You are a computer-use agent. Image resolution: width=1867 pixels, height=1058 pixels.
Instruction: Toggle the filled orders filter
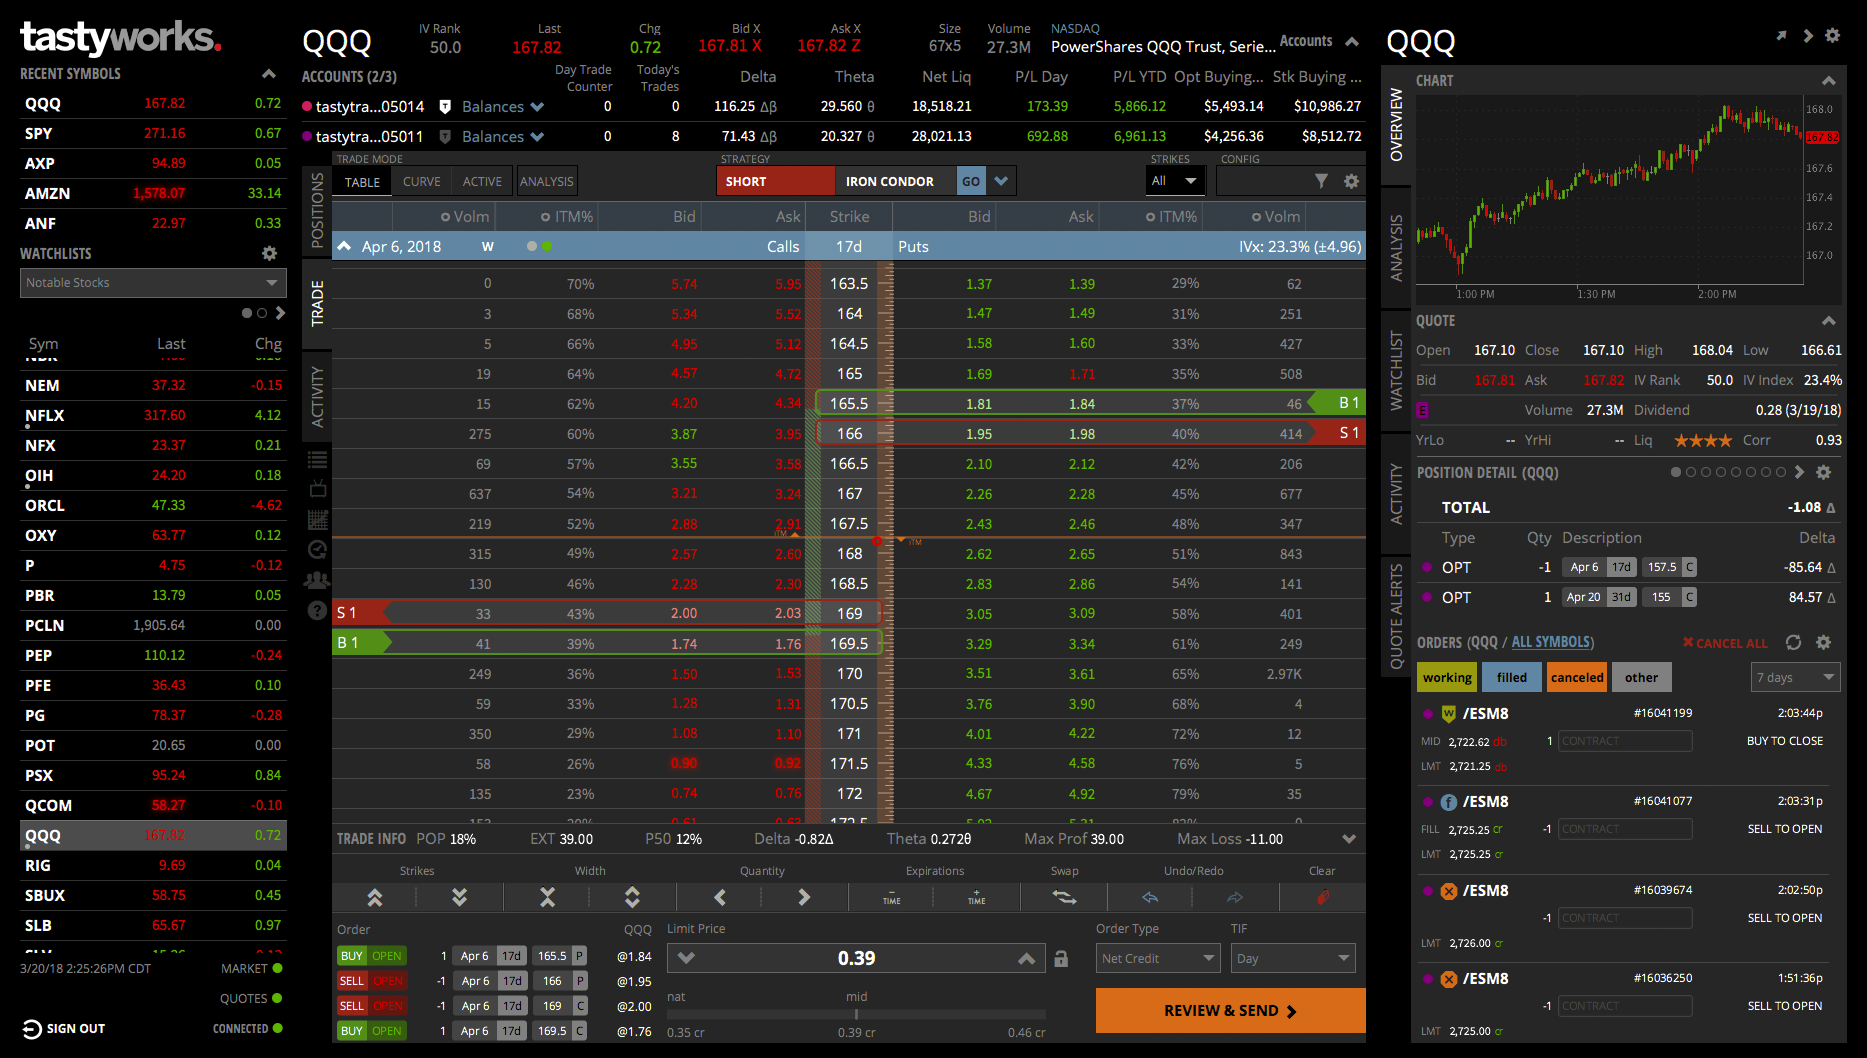(x=1512, y=677)
